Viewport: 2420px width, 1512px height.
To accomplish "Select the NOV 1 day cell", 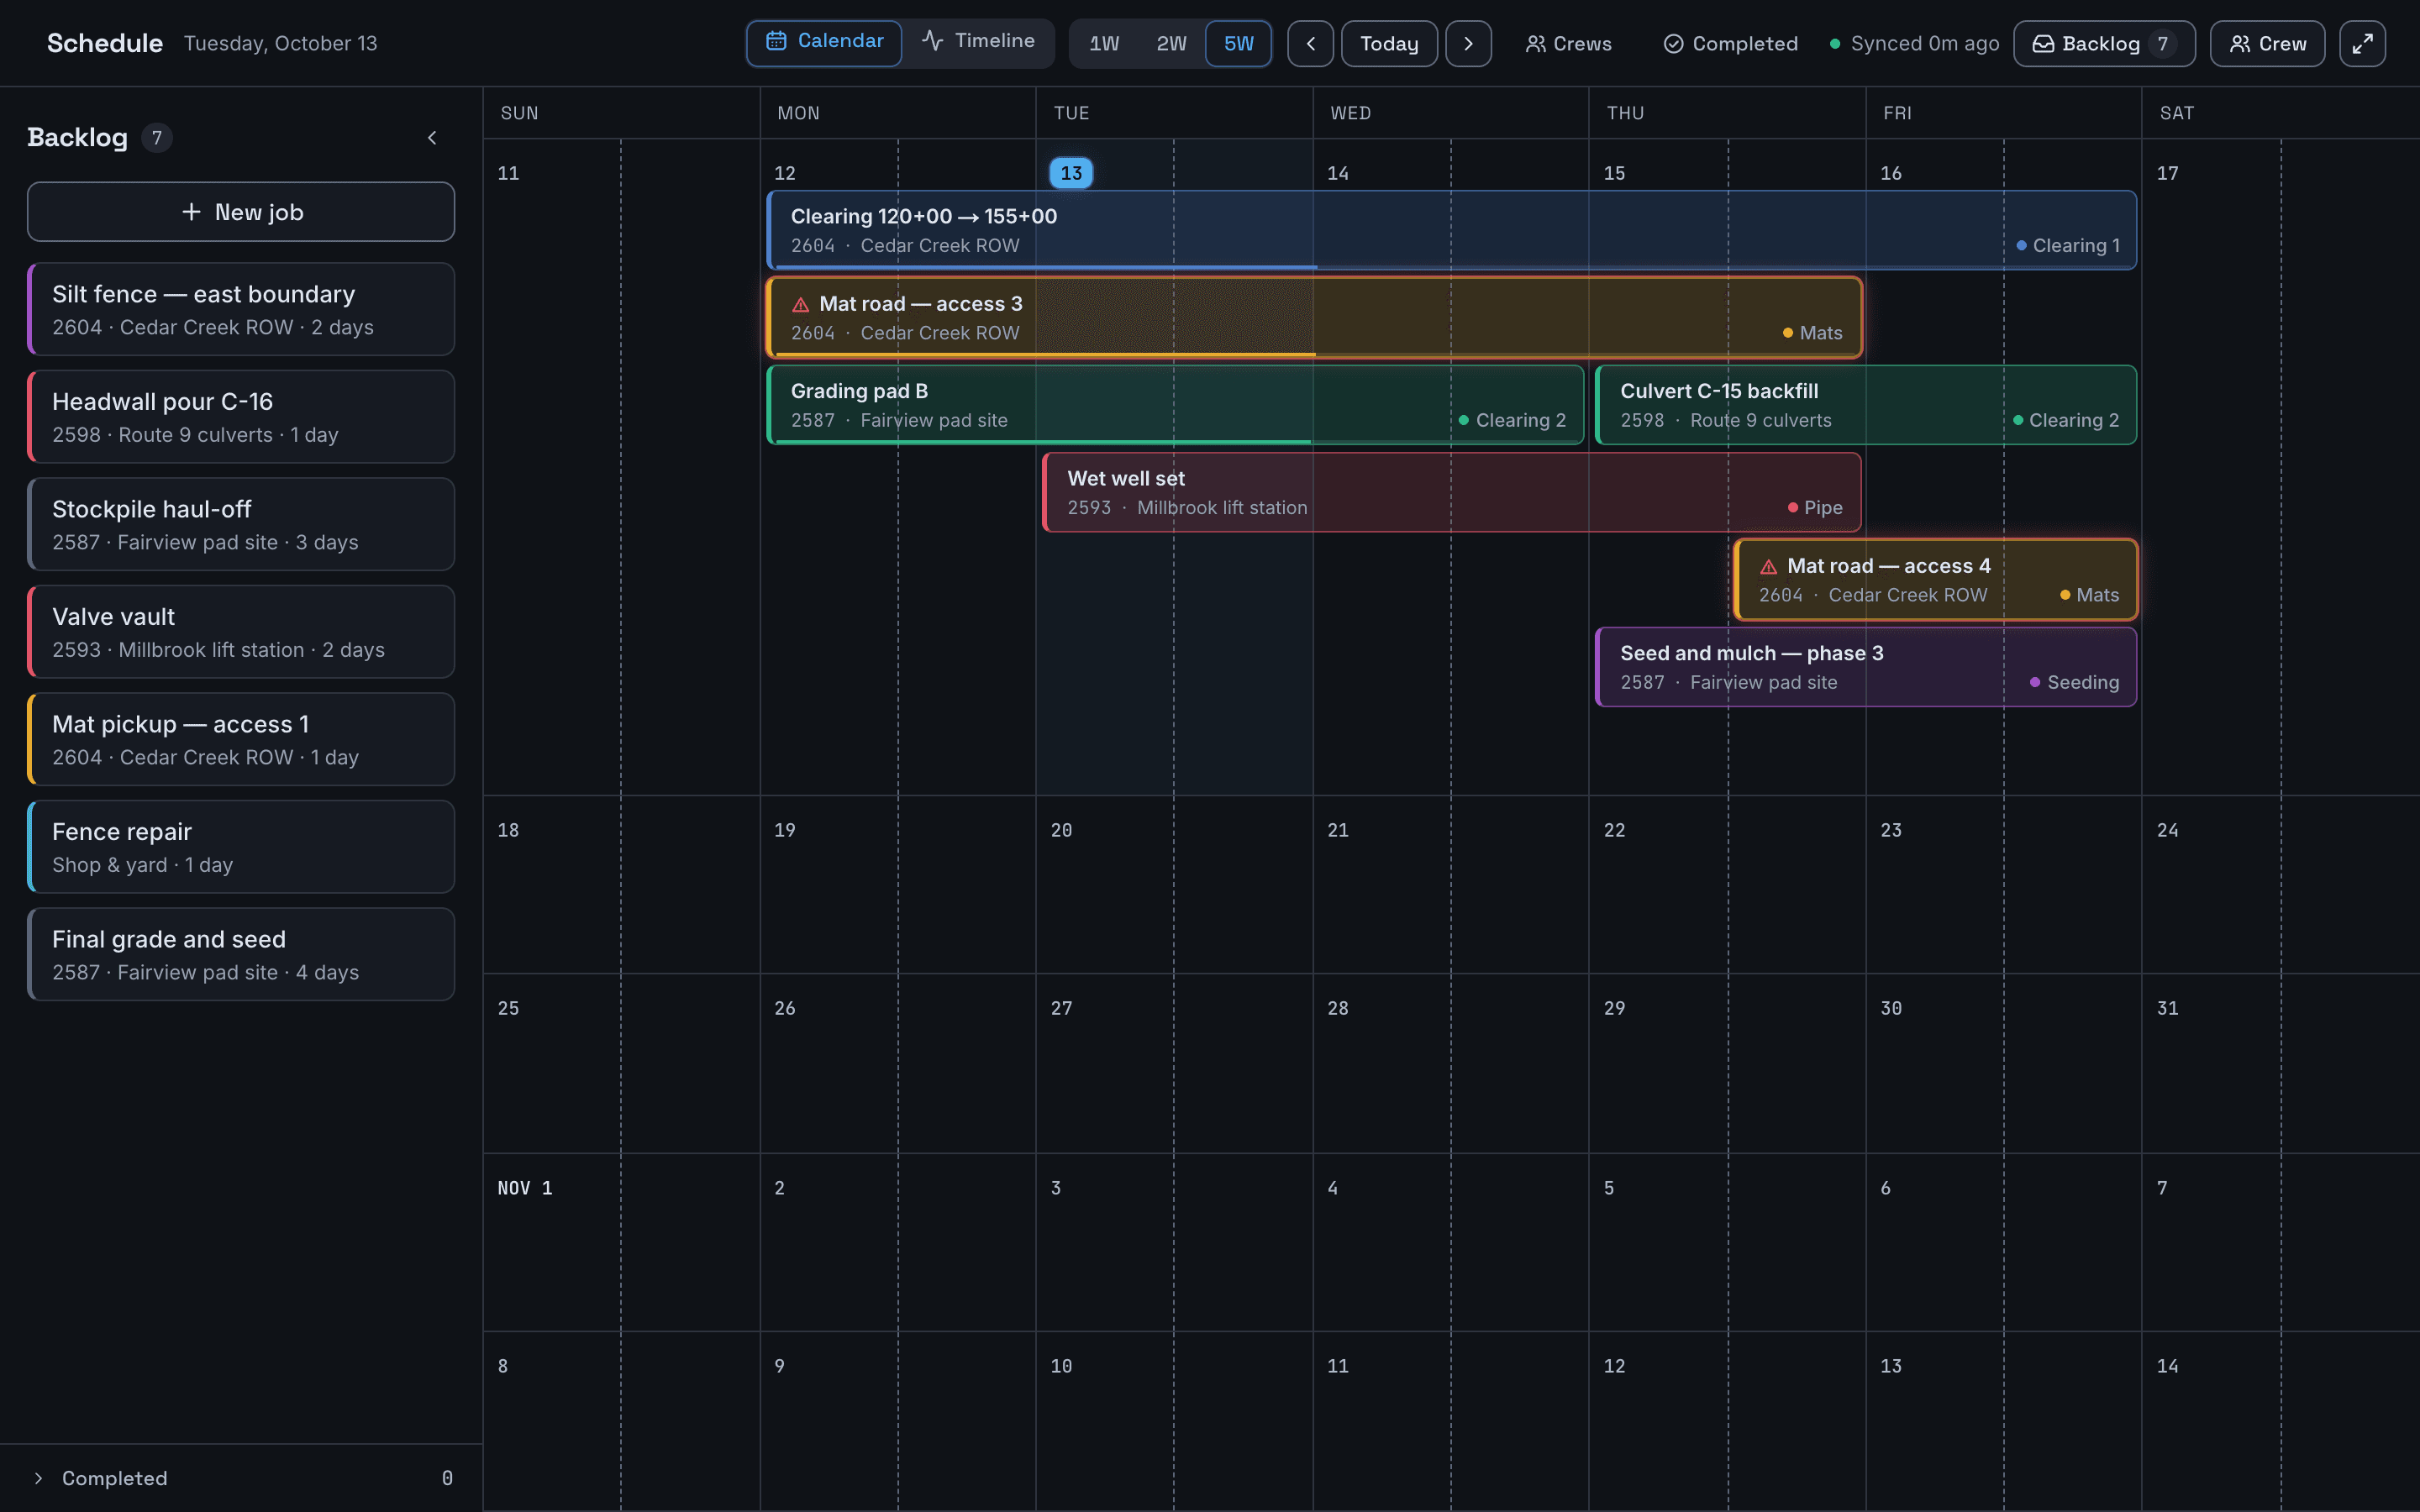I will (x=621, y=1242).
